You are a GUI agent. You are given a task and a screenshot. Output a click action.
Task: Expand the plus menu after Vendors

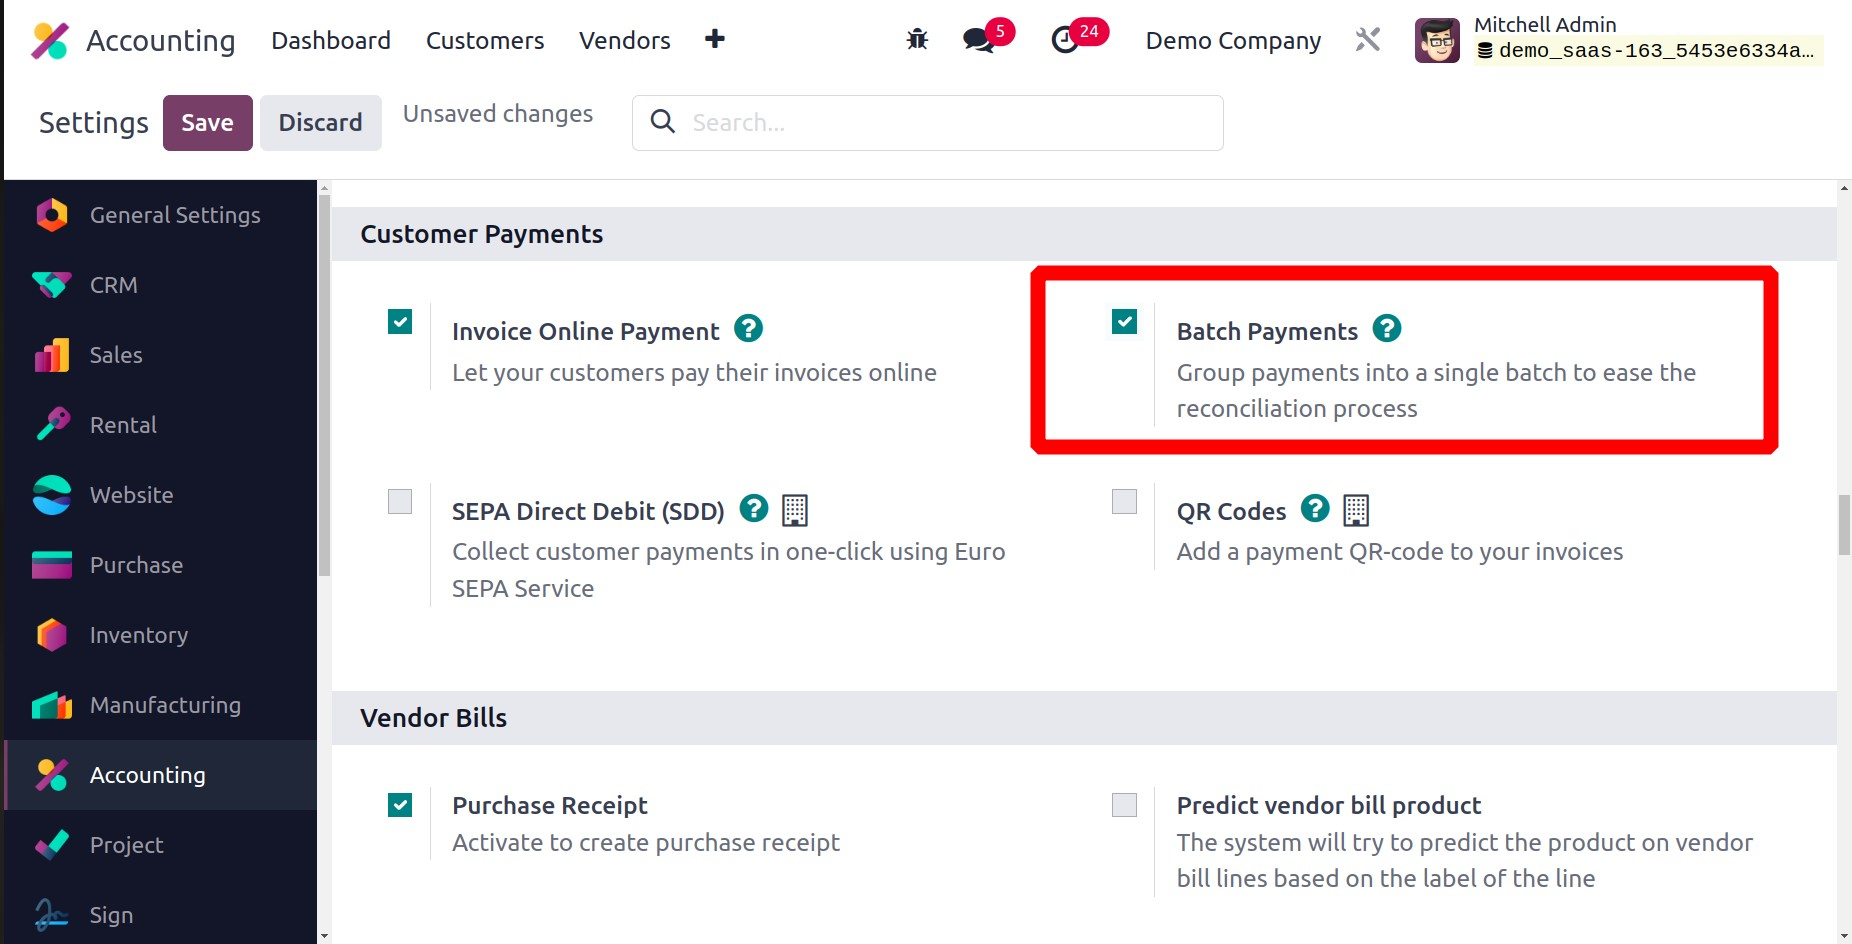point(714,40)
